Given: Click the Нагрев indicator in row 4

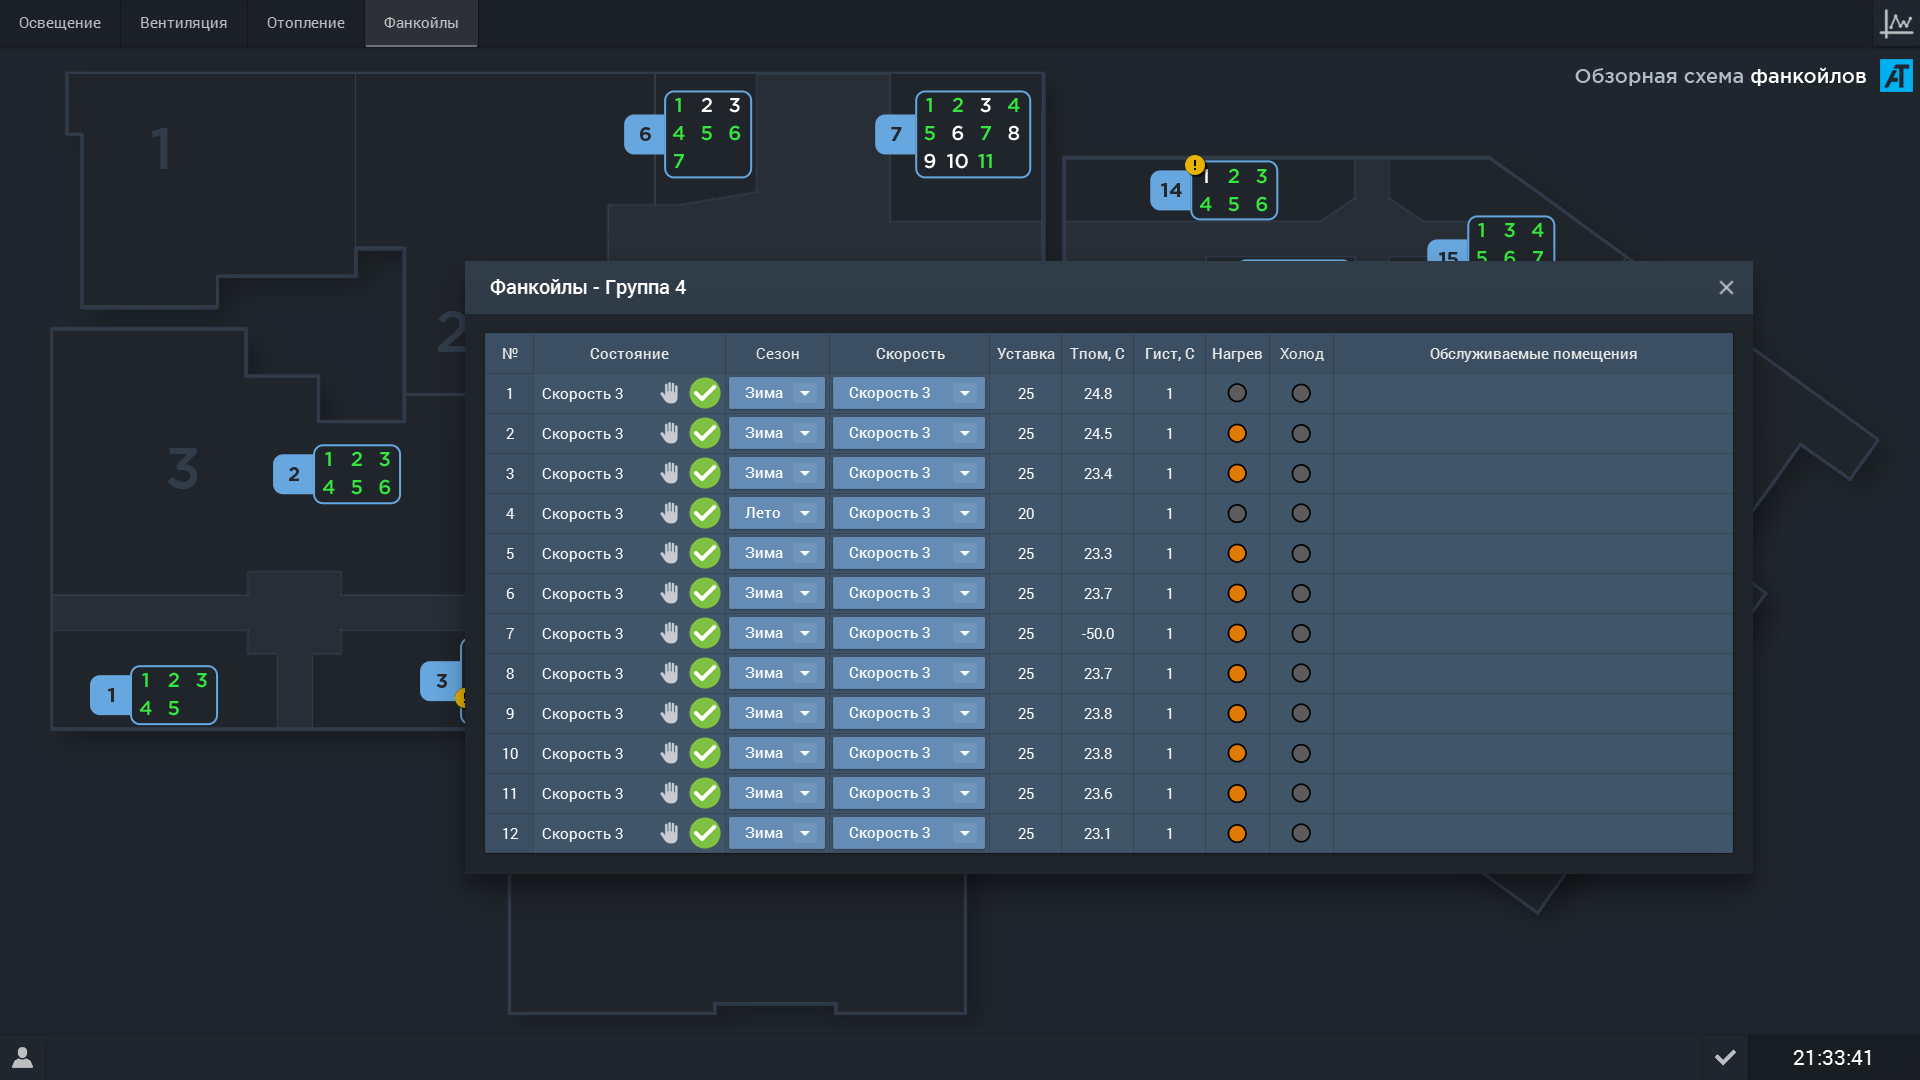Looking at the screenshot, I should click(x=1237, y=513).
